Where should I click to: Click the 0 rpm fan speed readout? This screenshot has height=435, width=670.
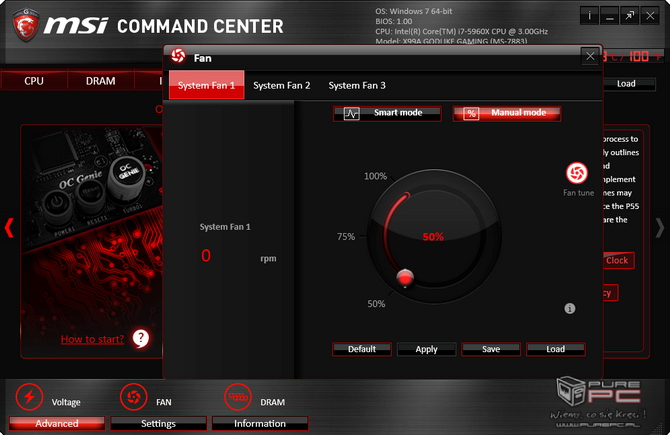(206, 256)
